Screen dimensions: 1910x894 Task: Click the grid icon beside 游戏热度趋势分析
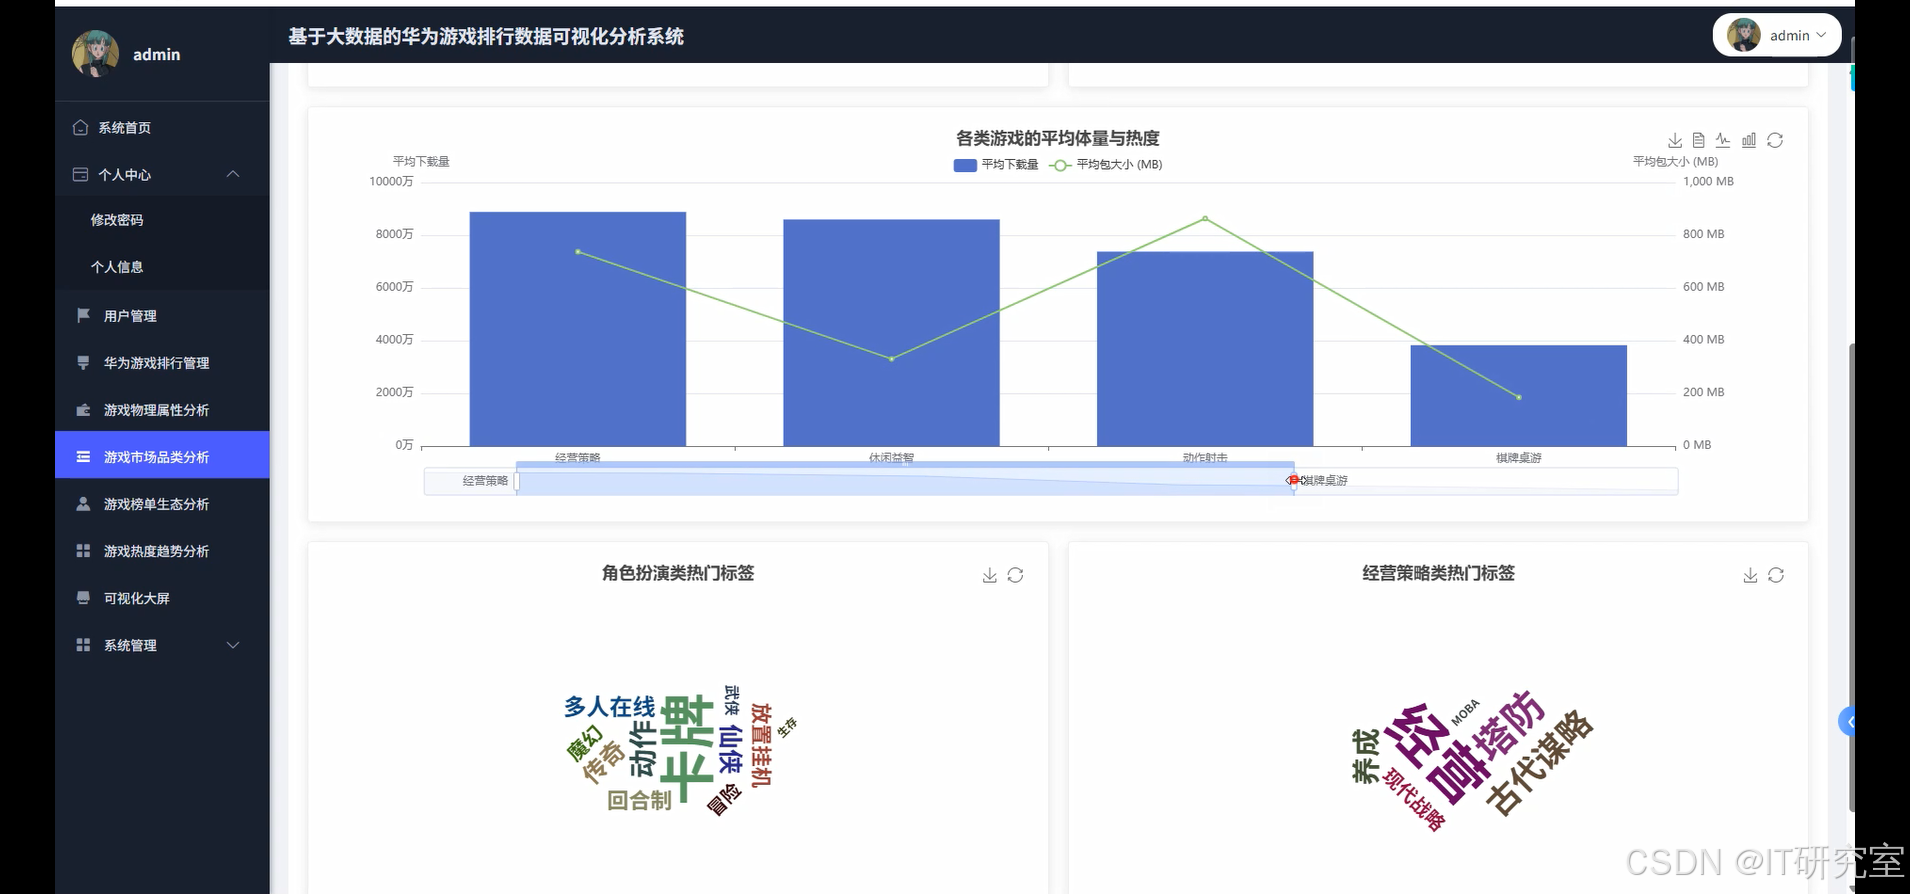(x=84, y=551)
